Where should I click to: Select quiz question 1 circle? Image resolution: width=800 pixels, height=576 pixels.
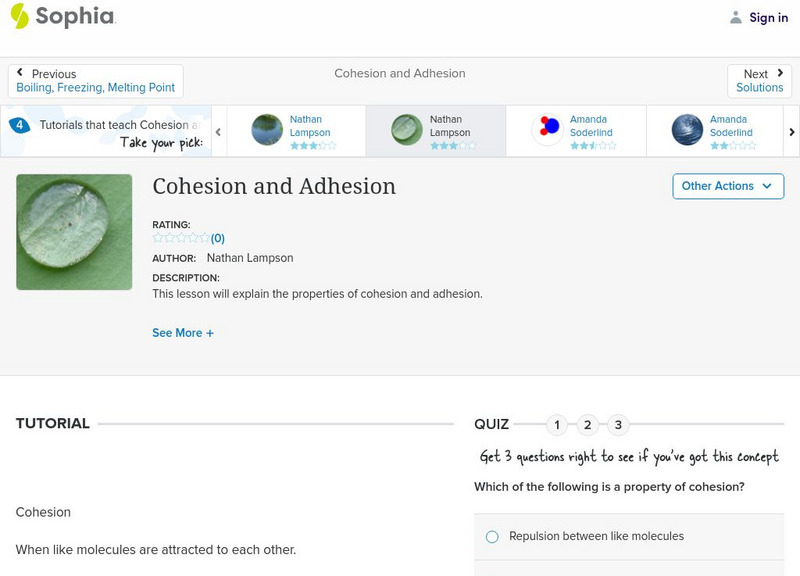pos(557,425)
